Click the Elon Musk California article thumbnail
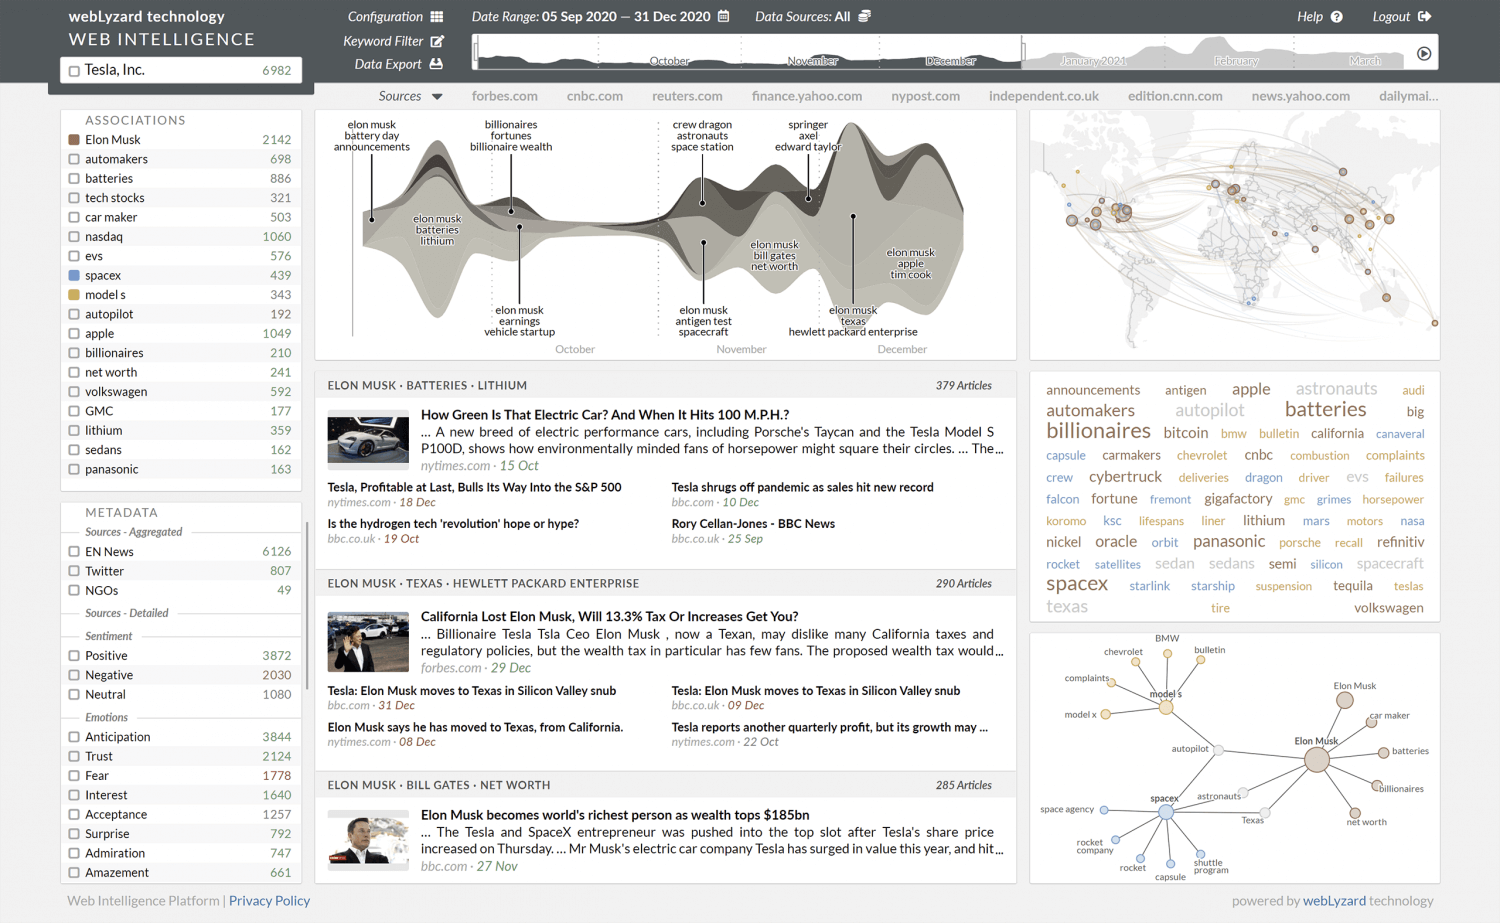1500x923 pixels. tap(368, 642)
